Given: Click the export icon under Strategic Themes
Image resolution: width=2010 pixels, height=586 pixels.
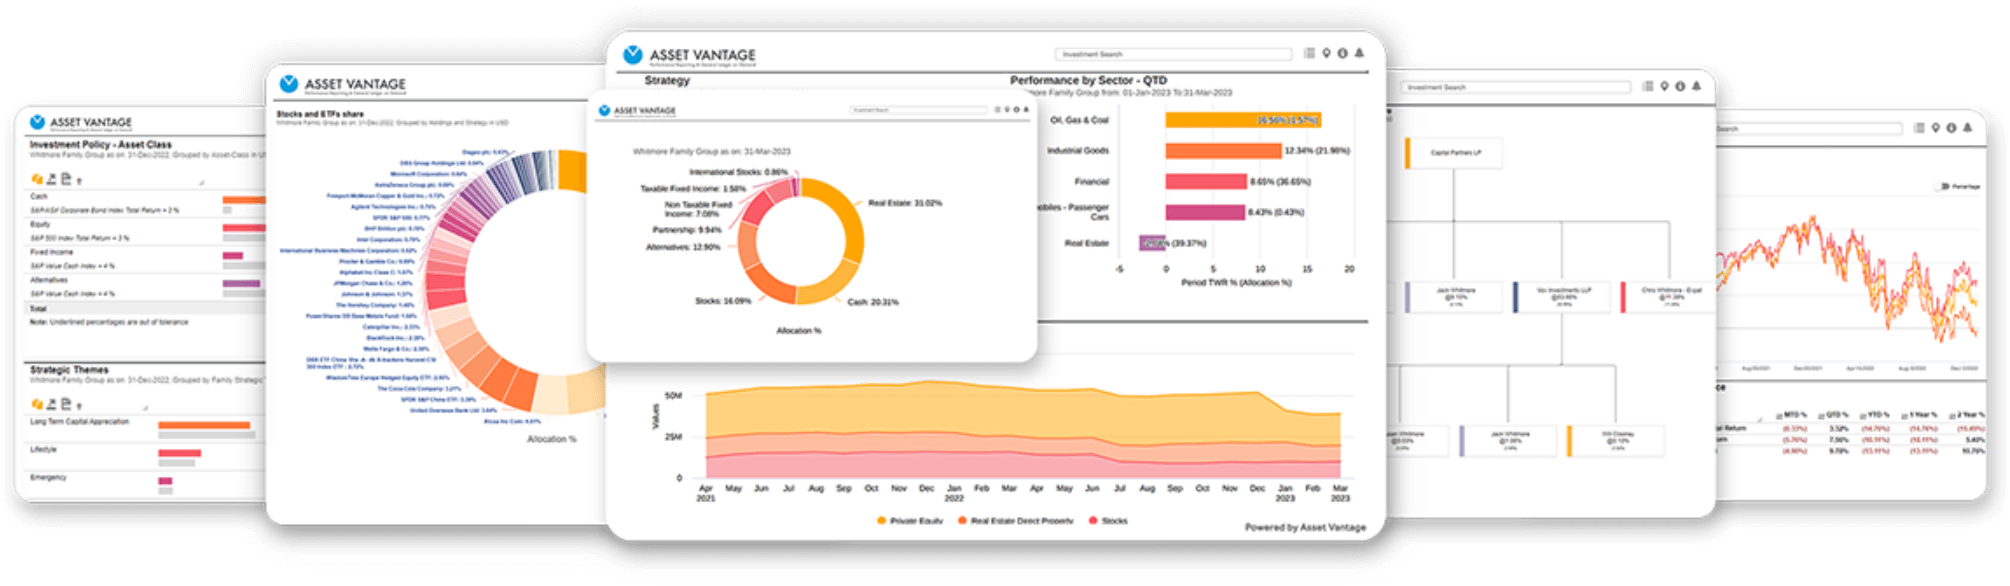Looking at the screenshot, I should (51, 404).
